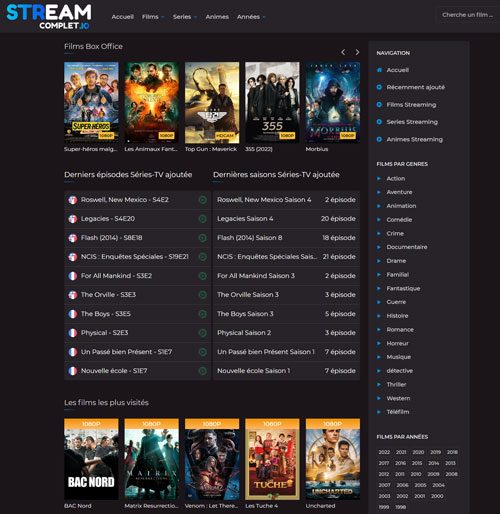Click circle icon beside Récemment ajouté
Screen dimensions: 500x514
(x=379, y=87)
